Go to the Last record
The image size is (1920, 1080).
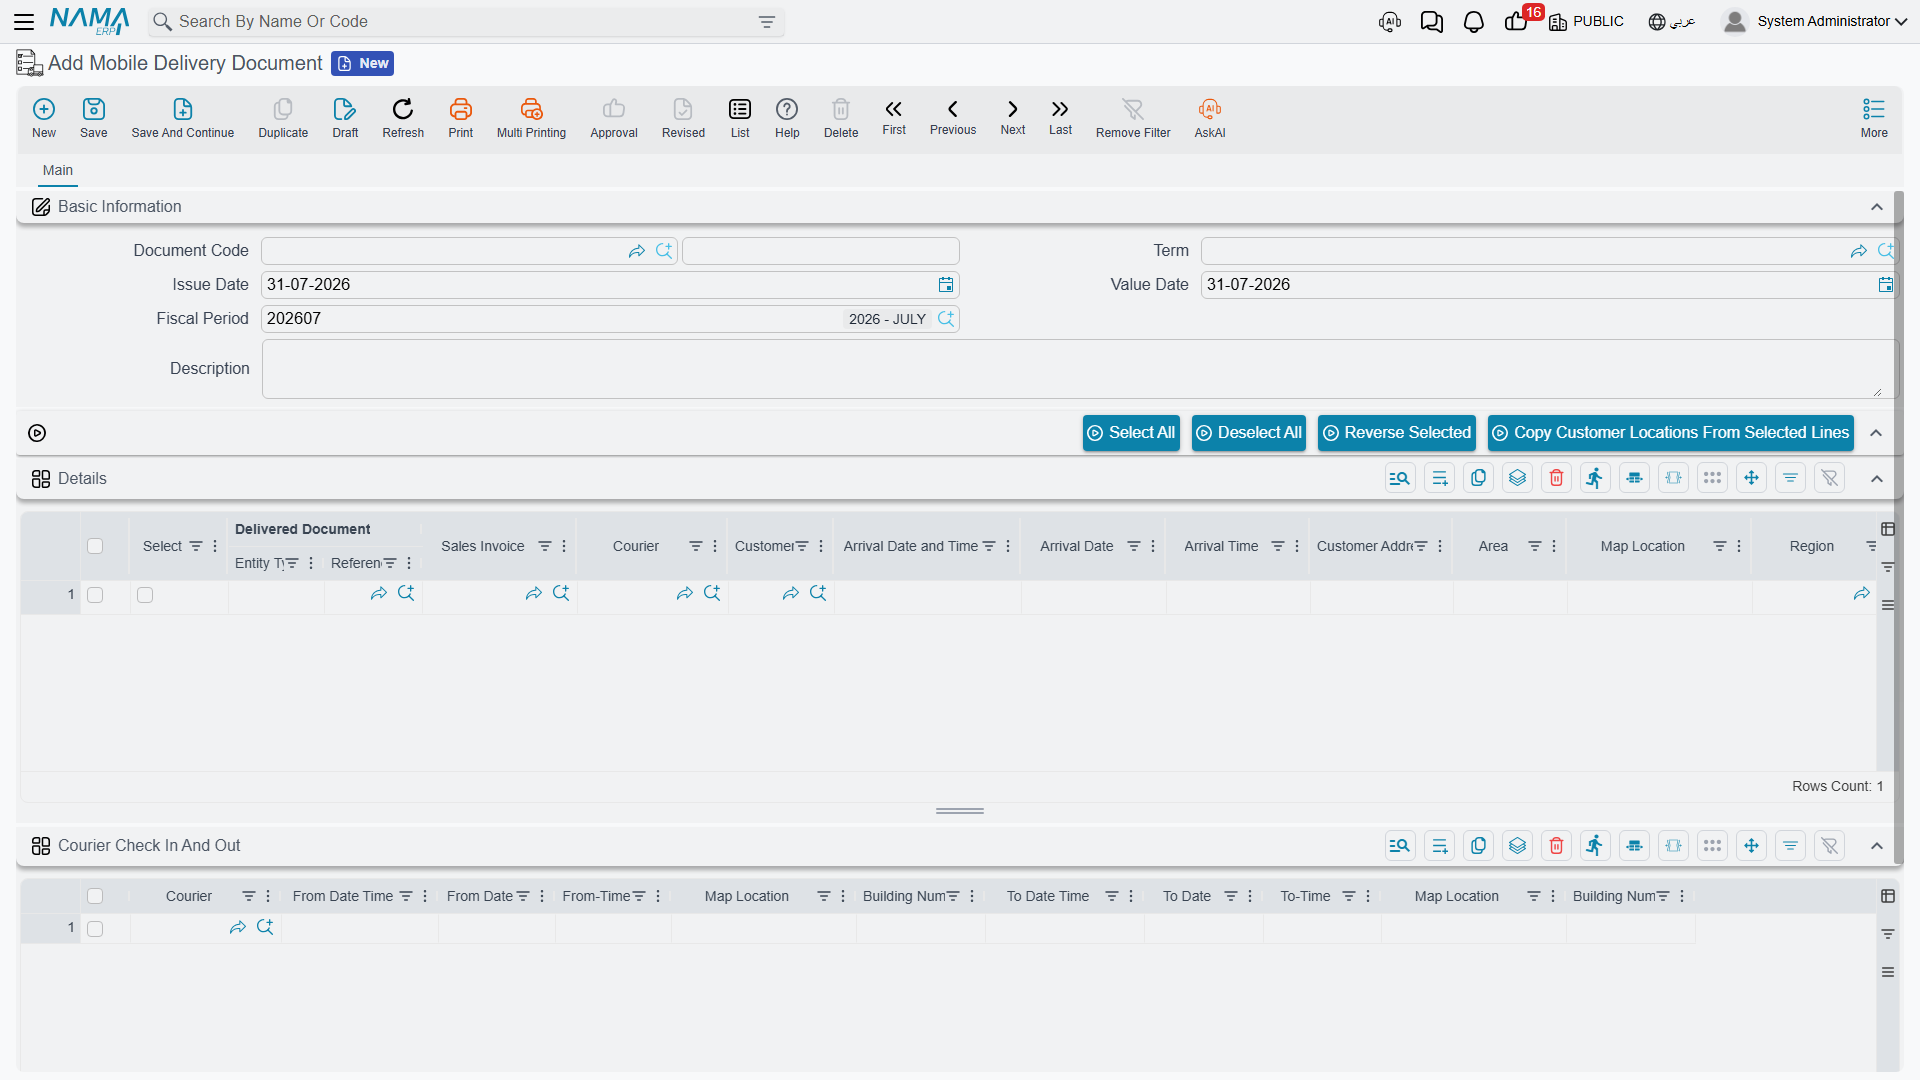click(x=1060, y=117)
